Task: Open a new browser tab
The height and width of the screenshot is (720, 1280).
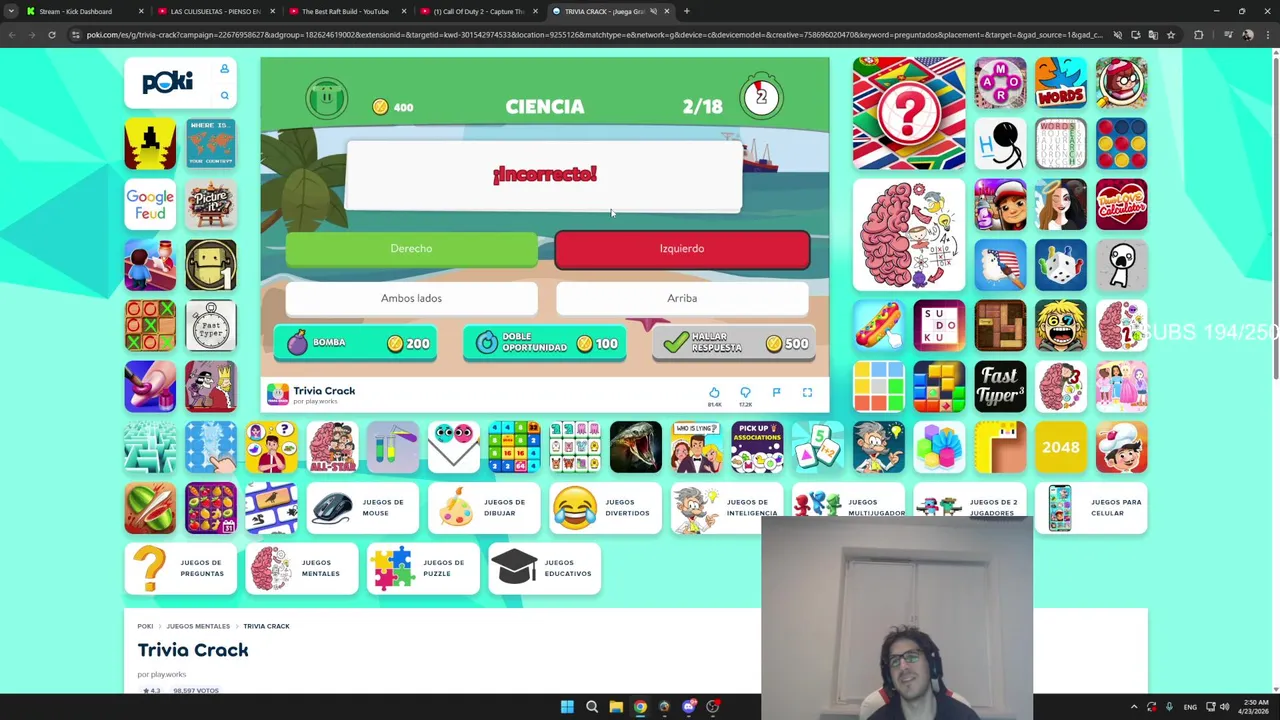Action: coord(686,11)
